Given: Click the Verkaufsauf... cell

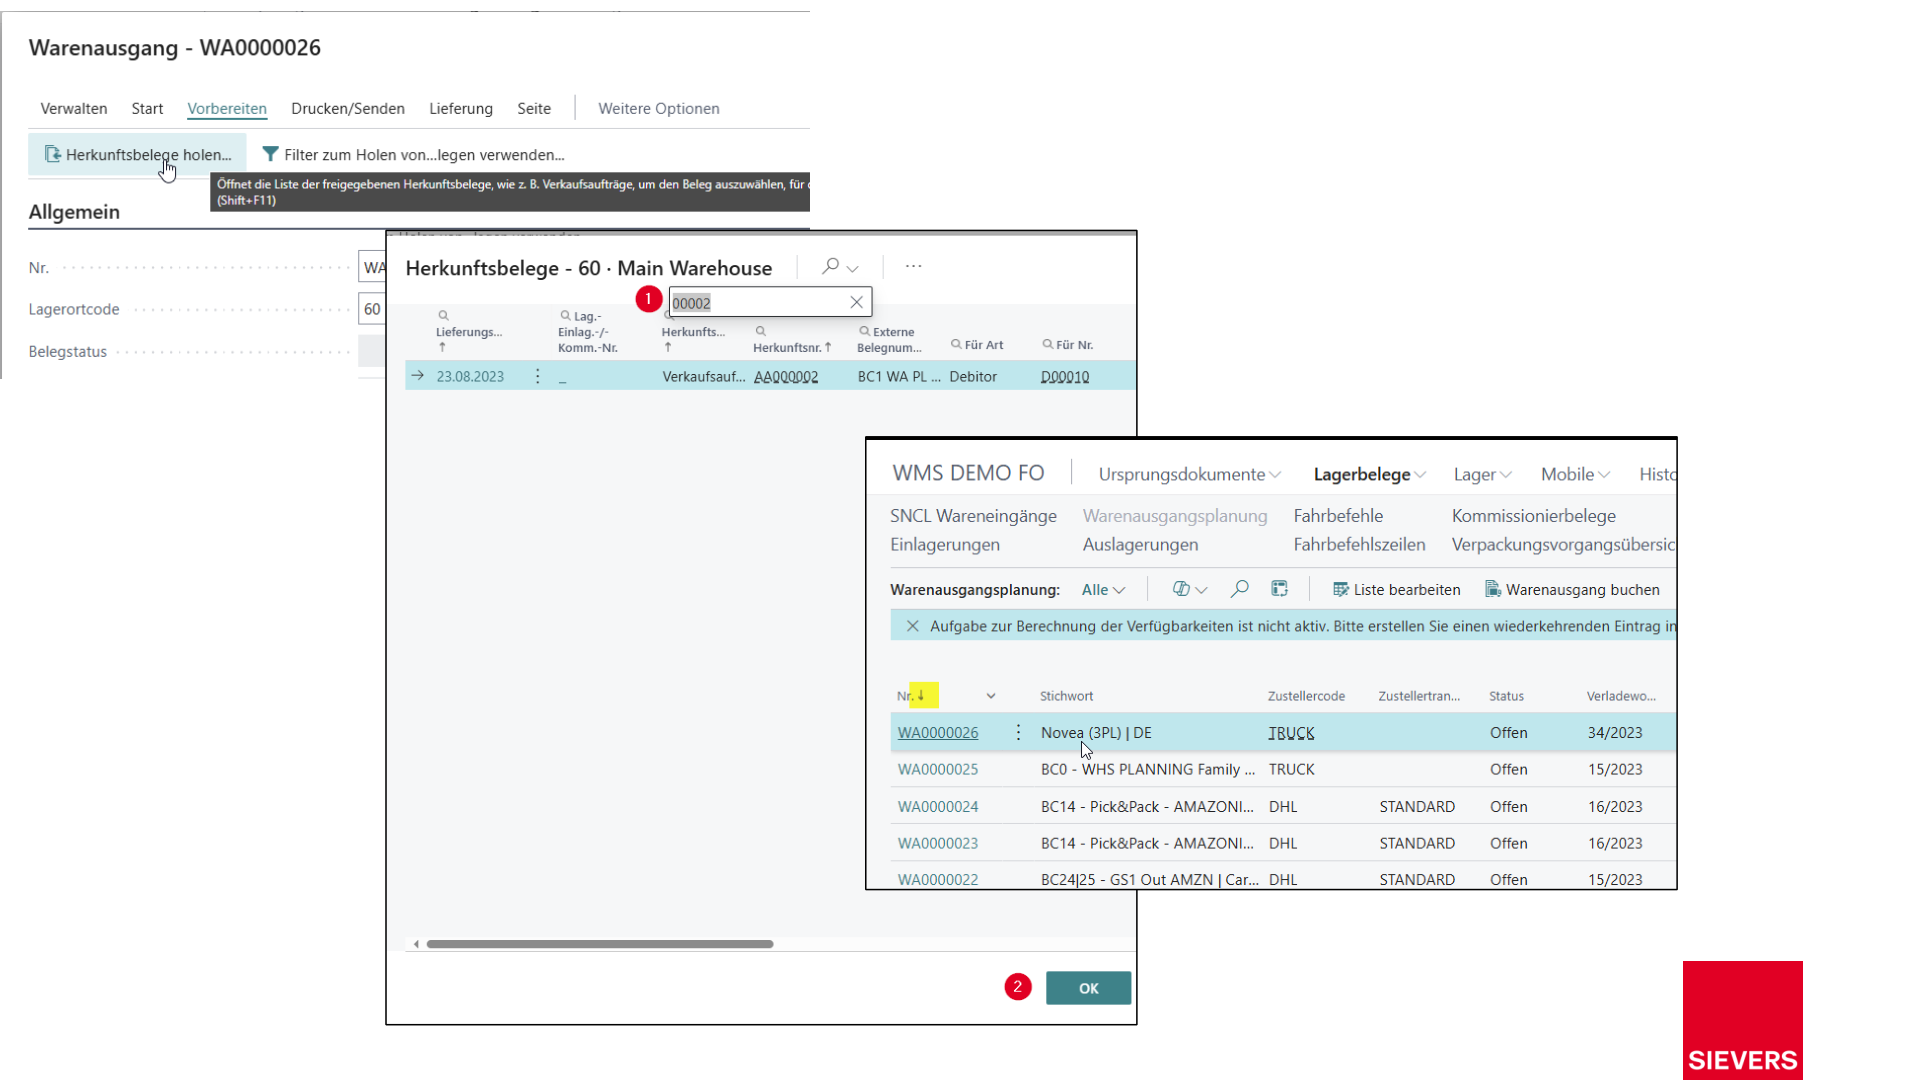Looking at the screenshot, I should click(704, 377).
